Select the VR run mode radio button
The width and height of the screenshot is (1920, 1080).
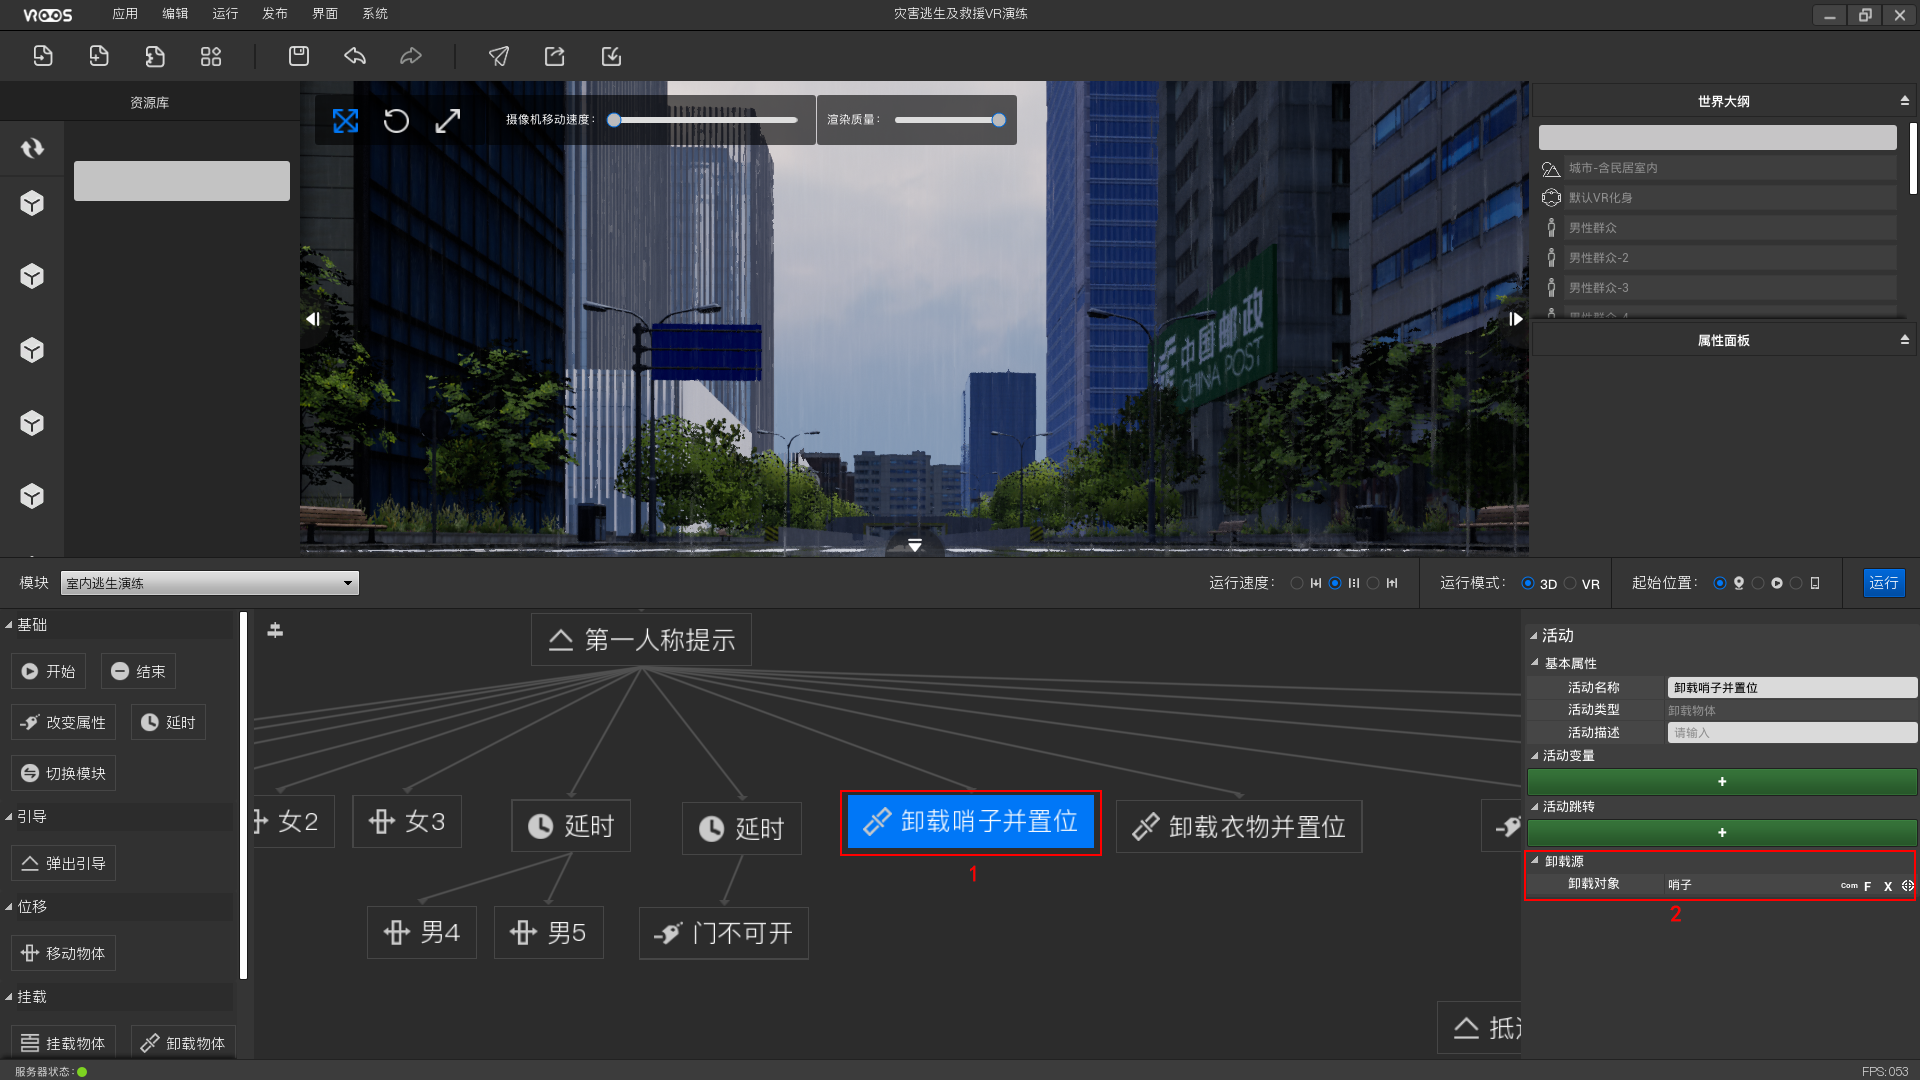tap(1569, 583)
